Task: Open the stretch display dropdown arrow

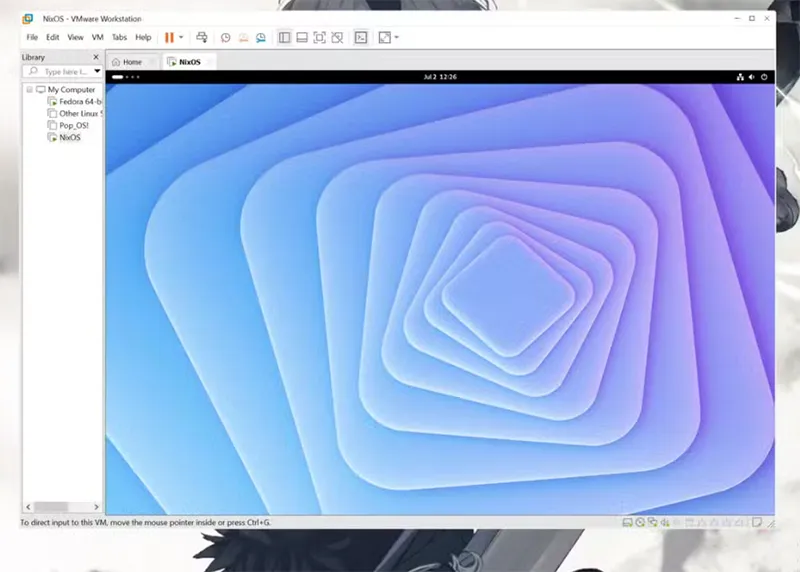Action: click(396, 37)
